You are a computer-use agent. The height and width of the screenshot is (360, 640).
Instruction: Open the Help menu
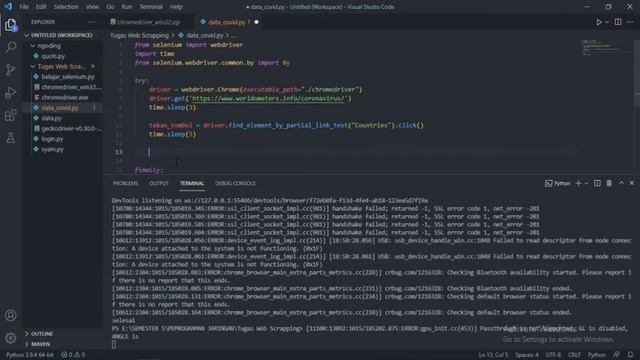pyautogui.click(x=176, y=7)
